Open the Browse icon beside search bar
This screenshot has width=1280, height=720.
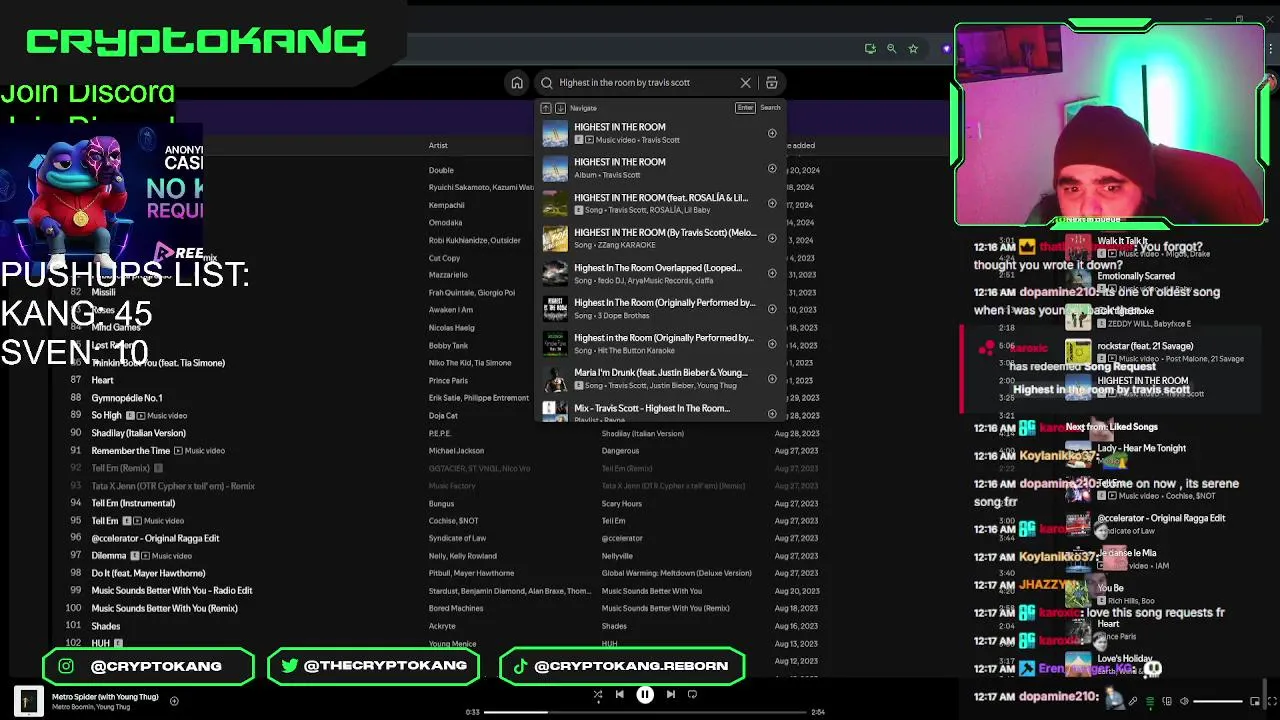point(771,83)
